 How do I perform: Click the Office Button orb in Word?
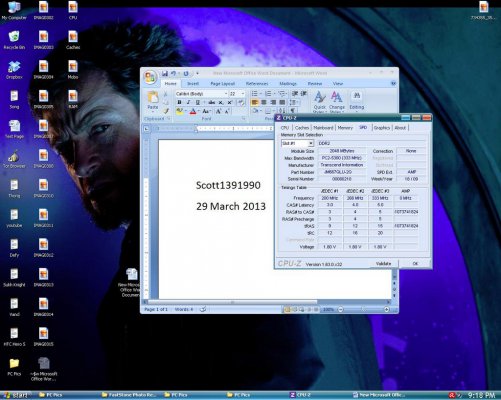coord(150,77)
